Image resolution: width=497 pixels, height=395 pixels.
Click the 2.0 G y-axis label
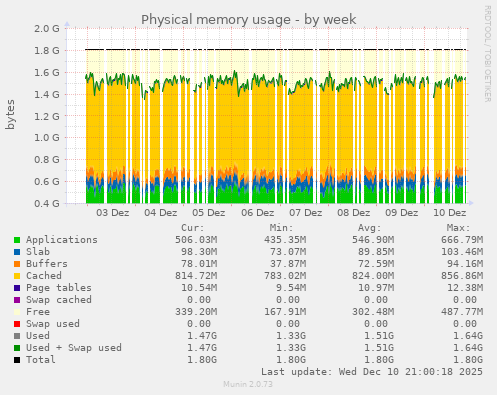click(47, 29)
